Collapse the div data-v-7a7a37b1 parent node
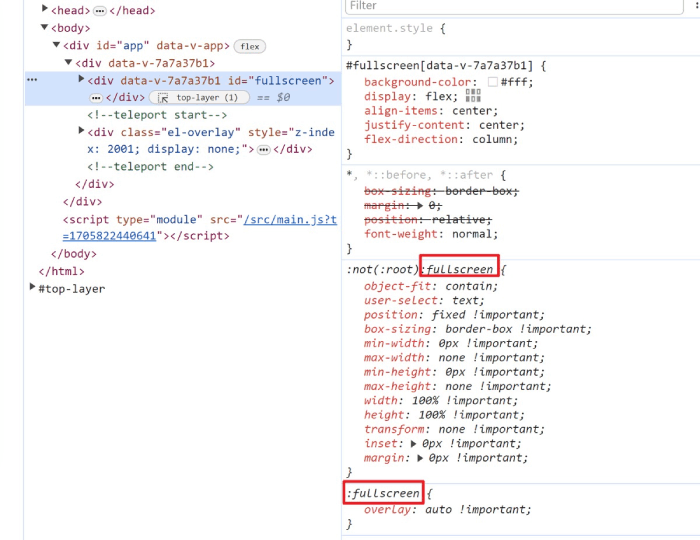Image resolution: width=700 pixels, height=540 pixels. pyautogui.click(x=68, y=62)
